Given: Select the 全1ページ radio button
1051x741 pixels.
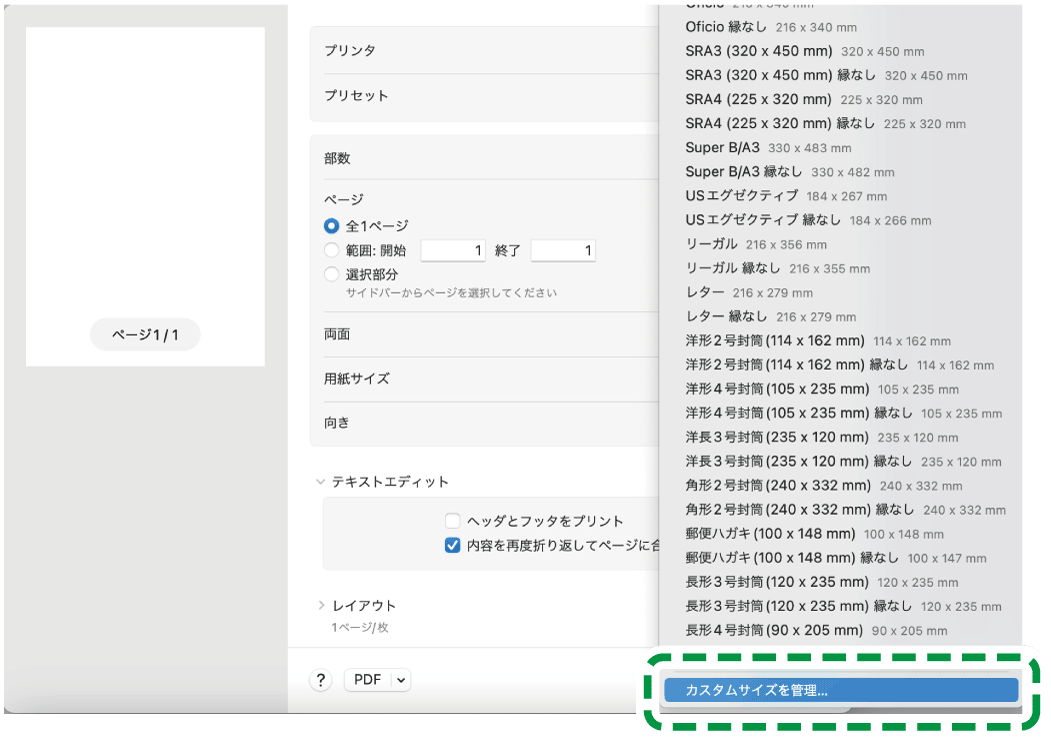Looking at the screenshot, I should pos(332,226).
